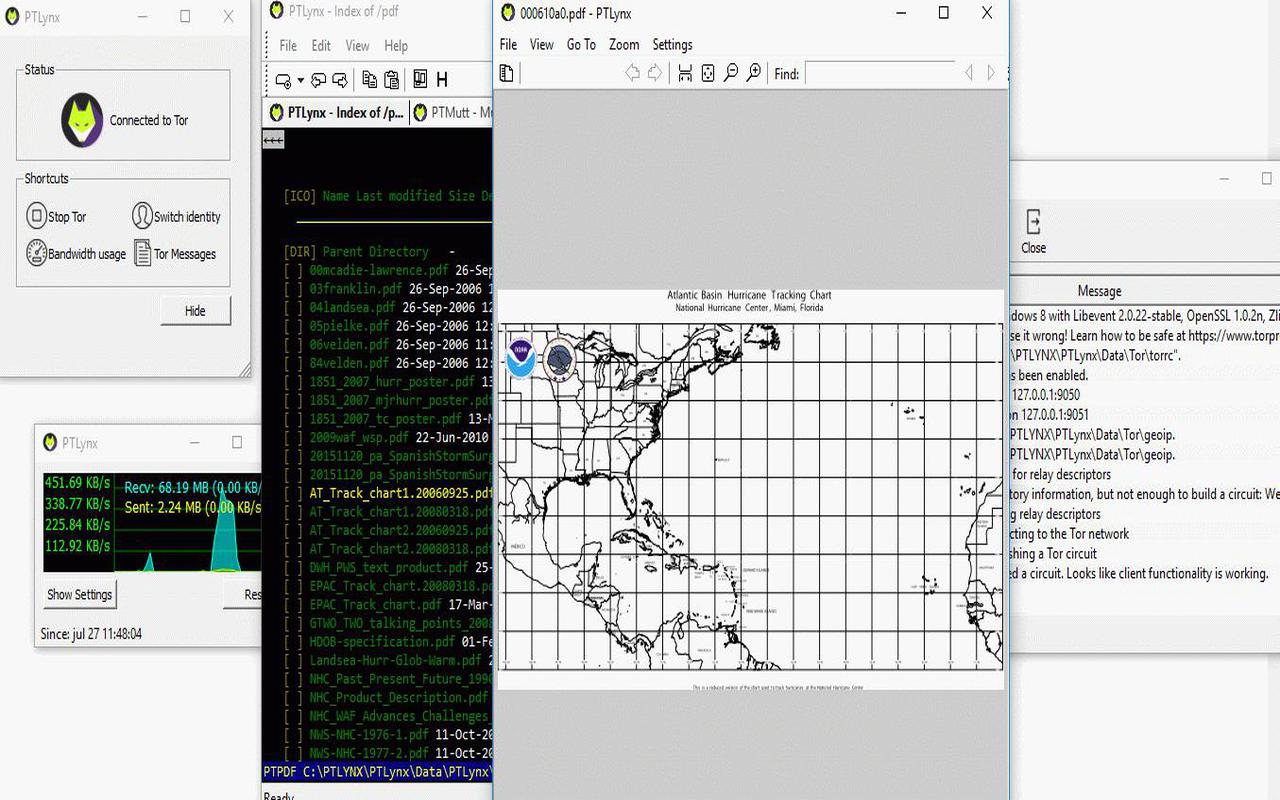Select the fit width icon in PDF viewer

coord(685,73)
